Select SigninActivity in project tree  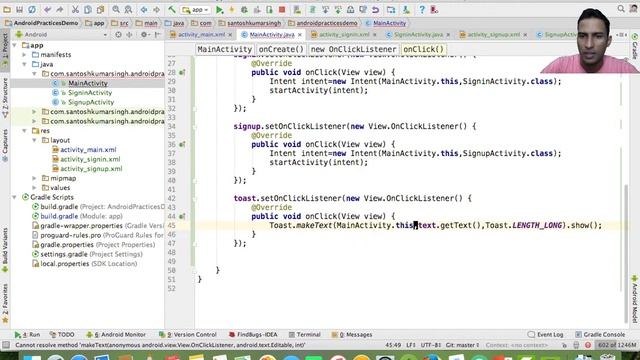(90, 93)
